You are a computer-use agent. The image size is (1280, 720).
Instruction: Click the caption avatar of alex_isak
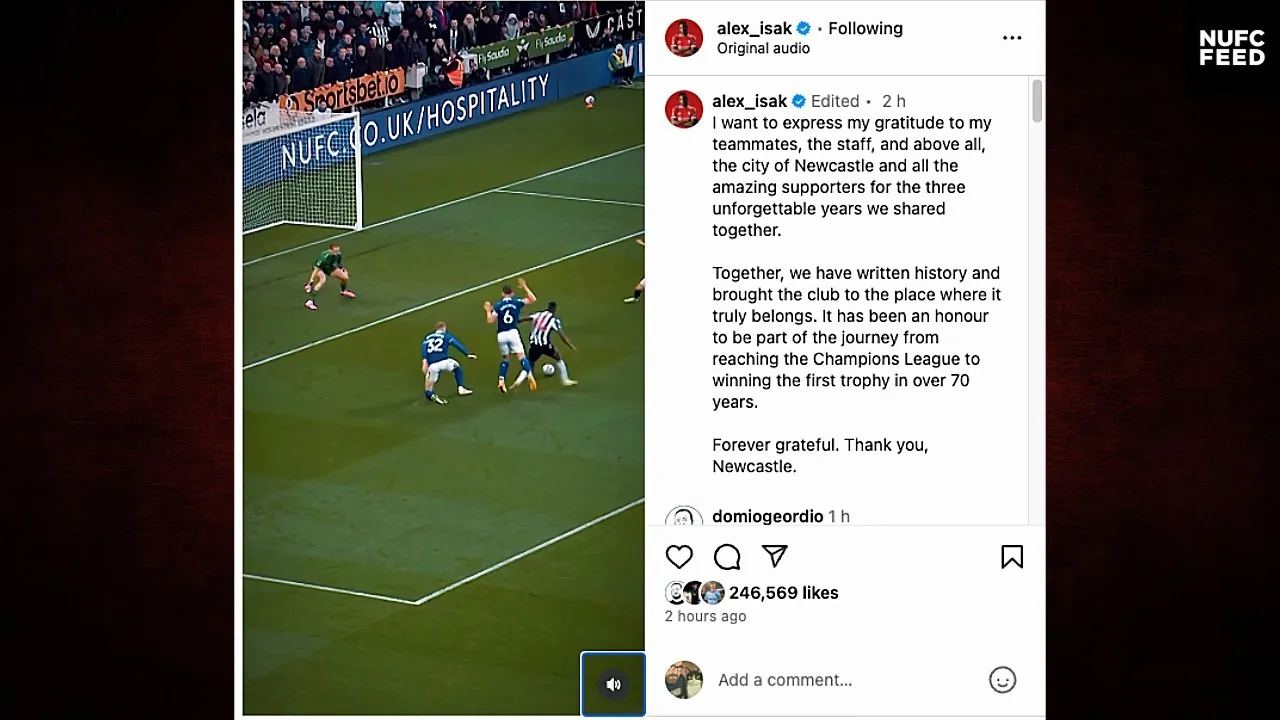684,109
